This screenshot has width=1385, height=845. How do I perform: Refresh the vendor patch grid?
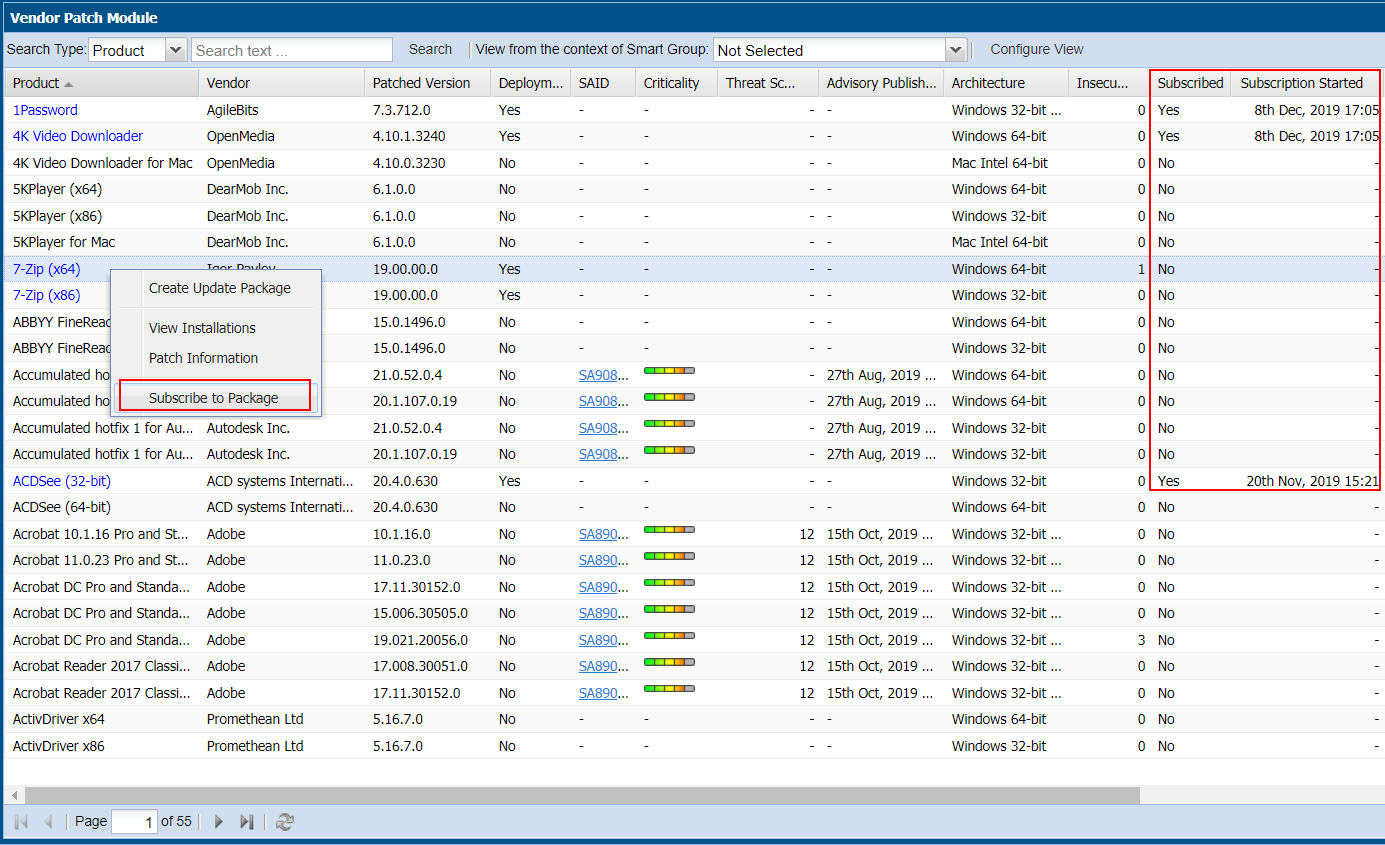(285, 822)
